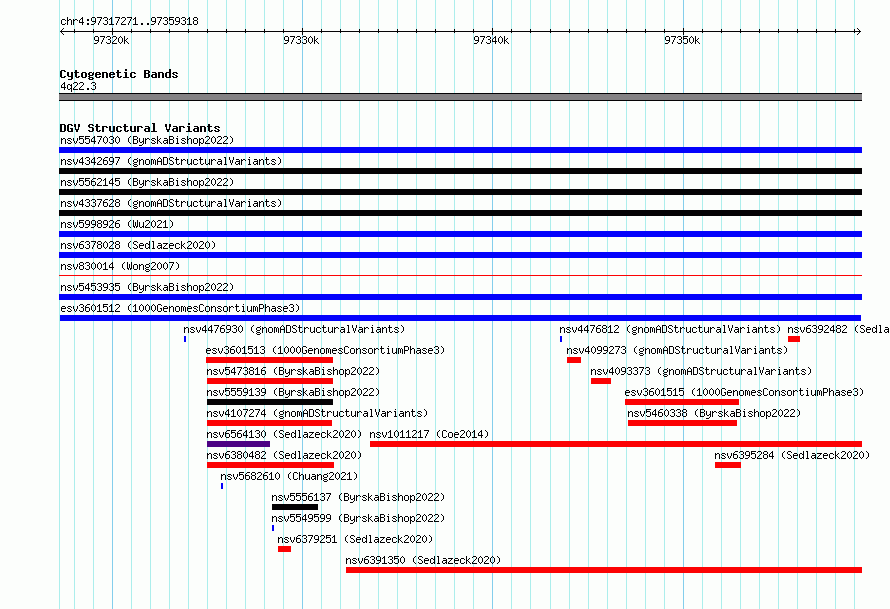Select the short red bar under nsv4099273
The image size is (890, 609).
point(574,360)
